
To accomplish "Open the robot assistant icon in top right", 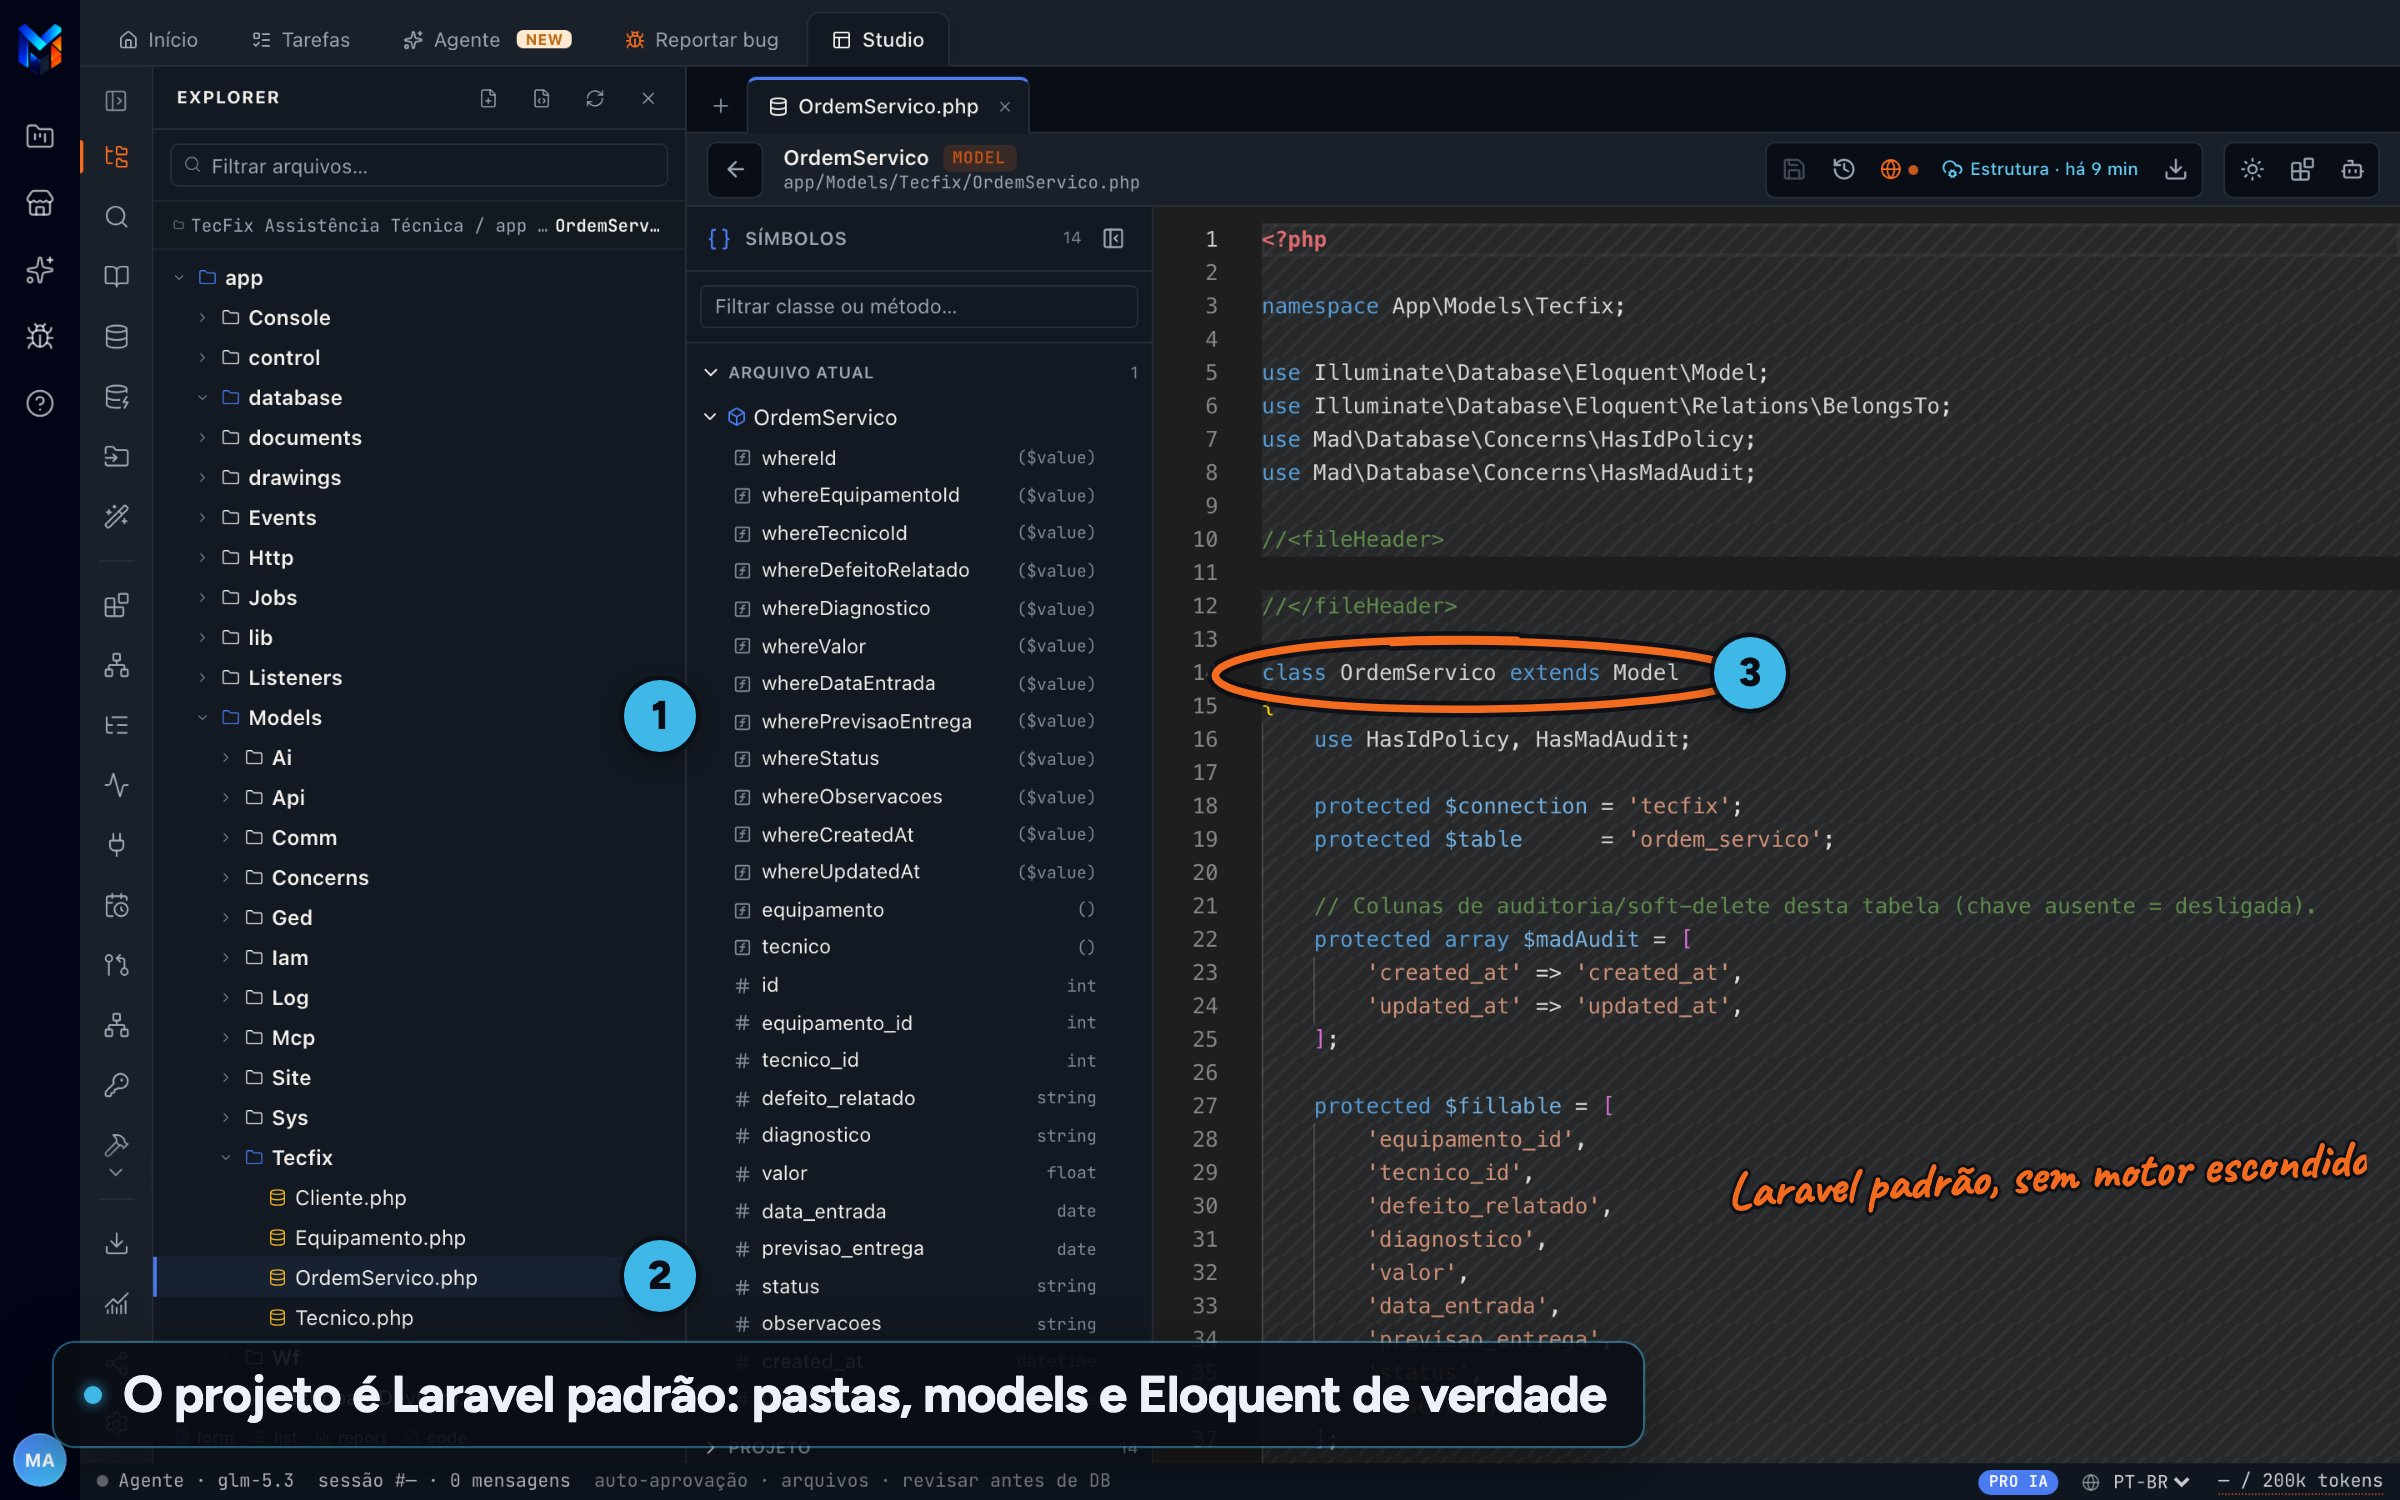I will pos(2352,169).
